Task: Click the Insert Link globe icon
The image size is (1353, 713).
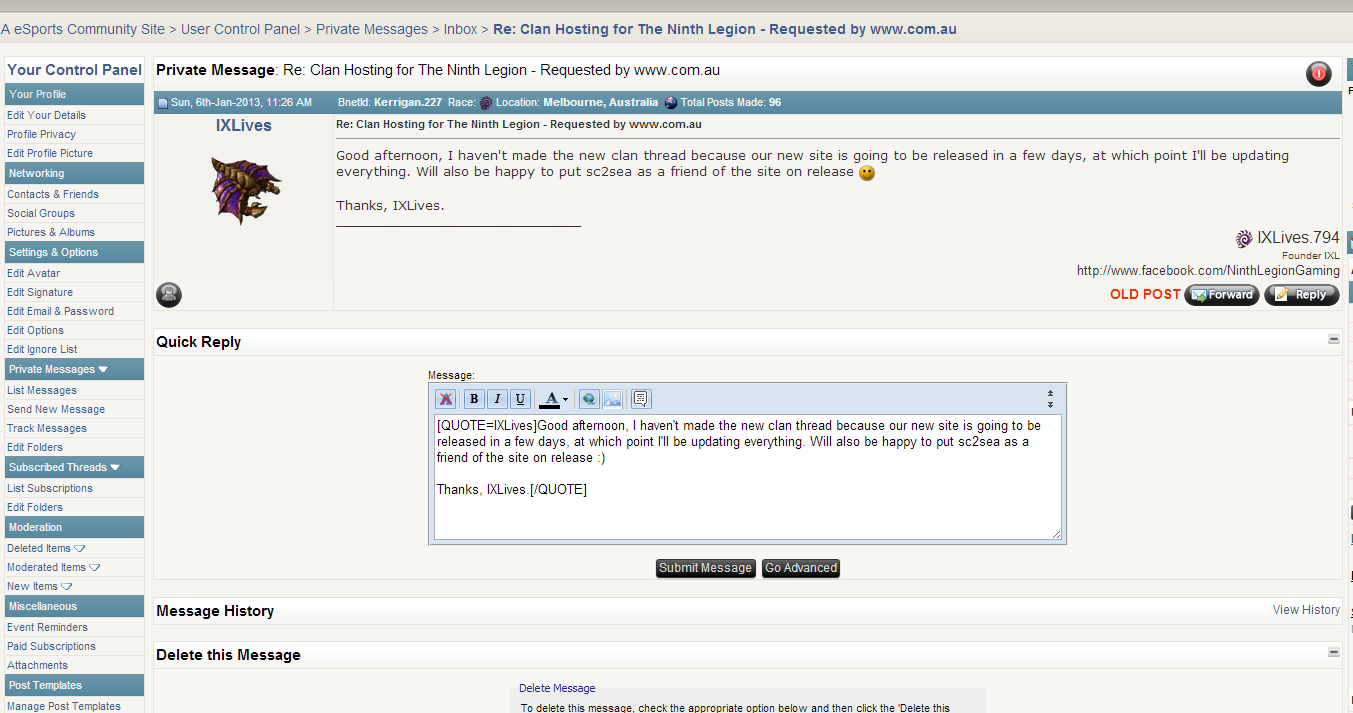Action: 589,399
